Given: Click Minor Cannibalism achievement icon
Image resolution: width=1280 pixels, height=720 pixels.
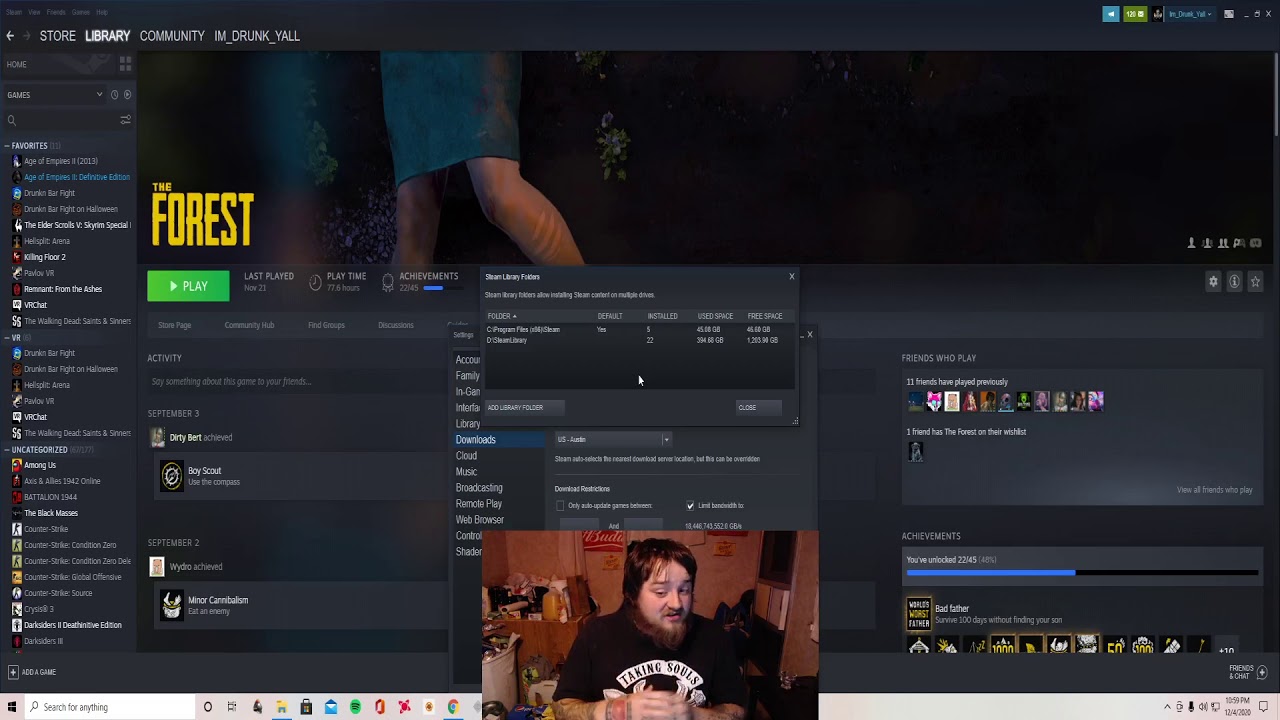Looking at the screenshot, I should click(x=172, y=605).
